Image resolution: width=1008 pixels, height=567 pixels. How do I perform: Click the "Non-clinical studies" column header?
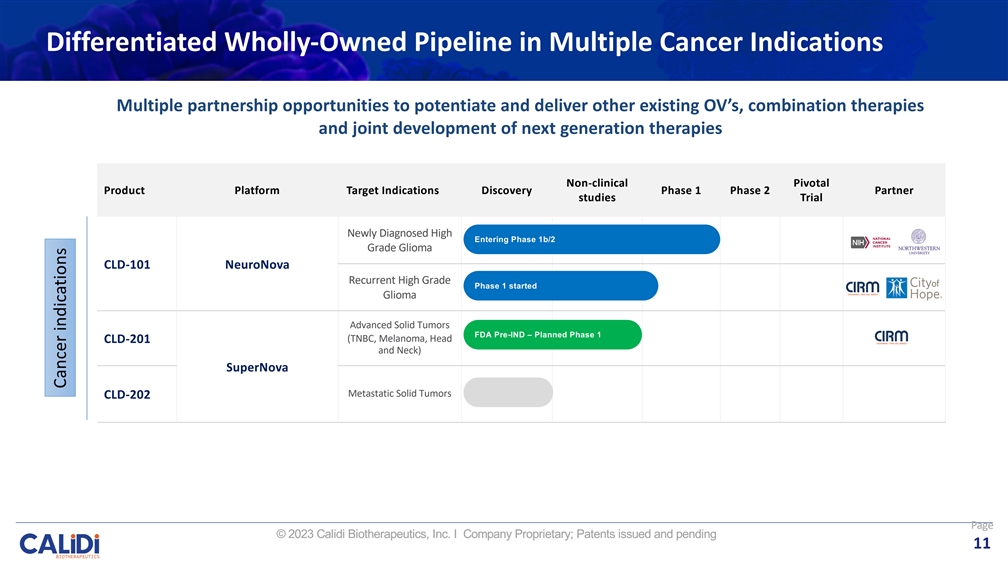tap(596, 190)
